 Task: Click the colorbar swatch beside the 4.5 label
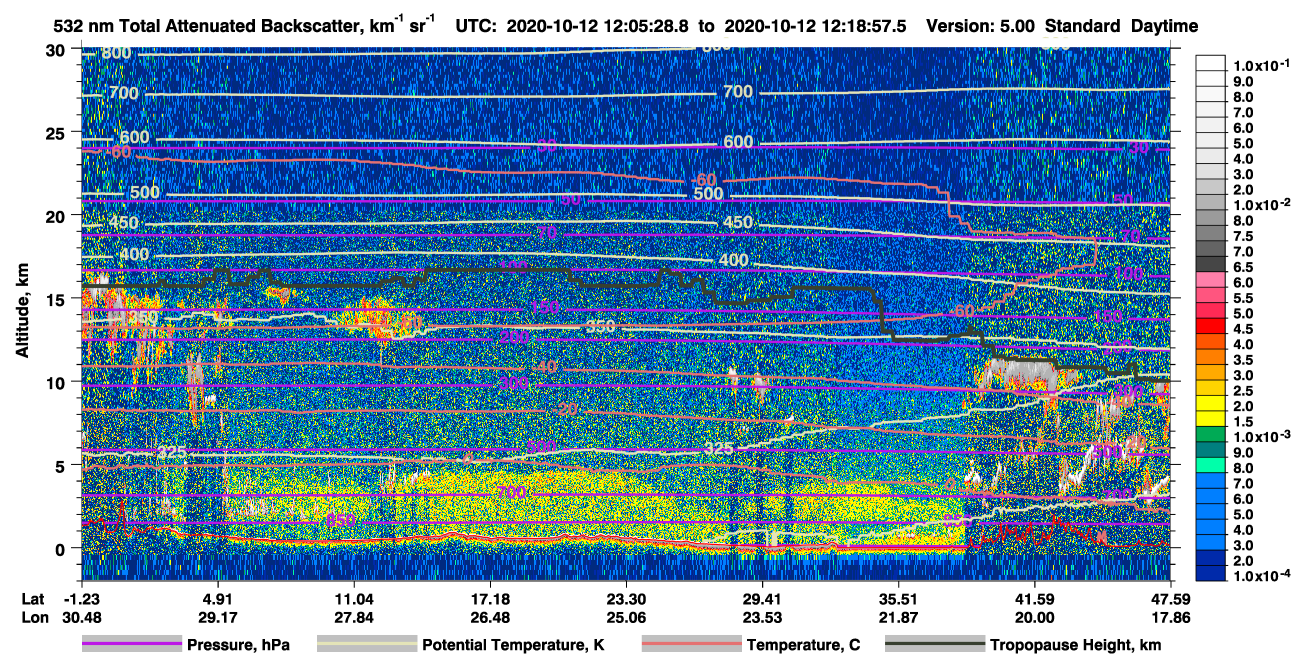tap(1210, 328)
